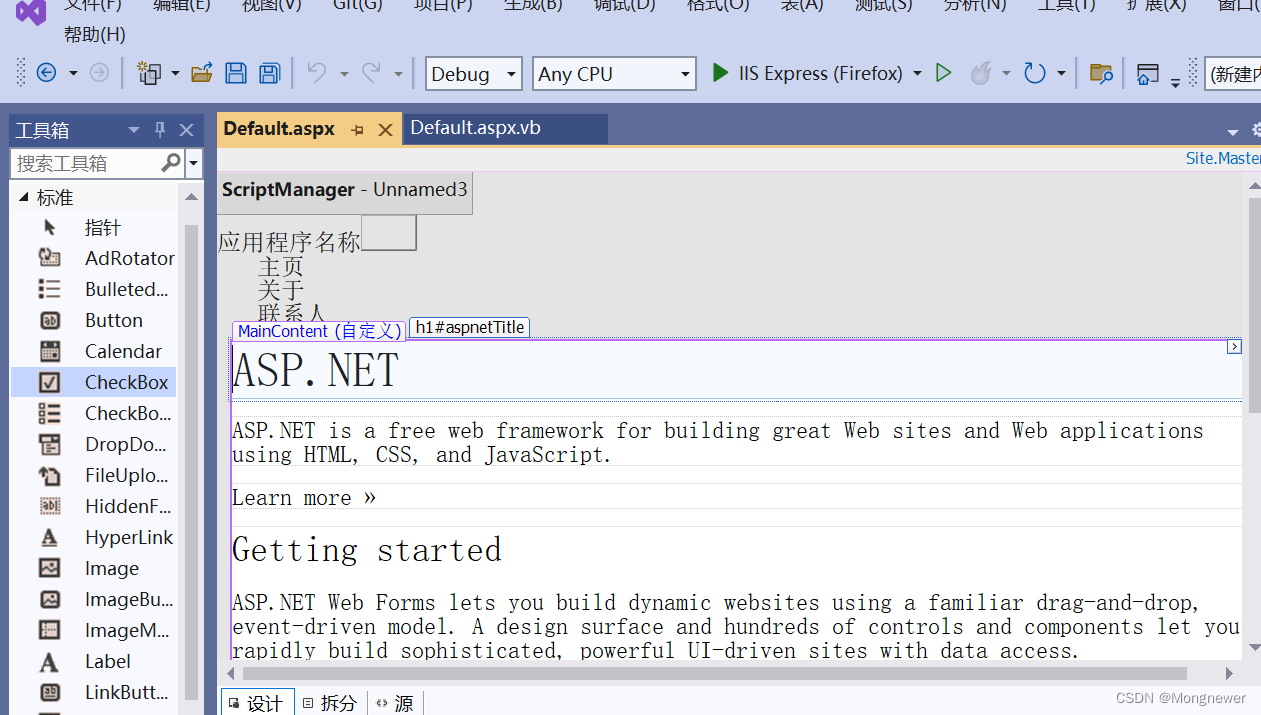Expand the aspnetTitle smart tag arrow
Viewport: 1261px width, 715px height.
click(1234, 346)
